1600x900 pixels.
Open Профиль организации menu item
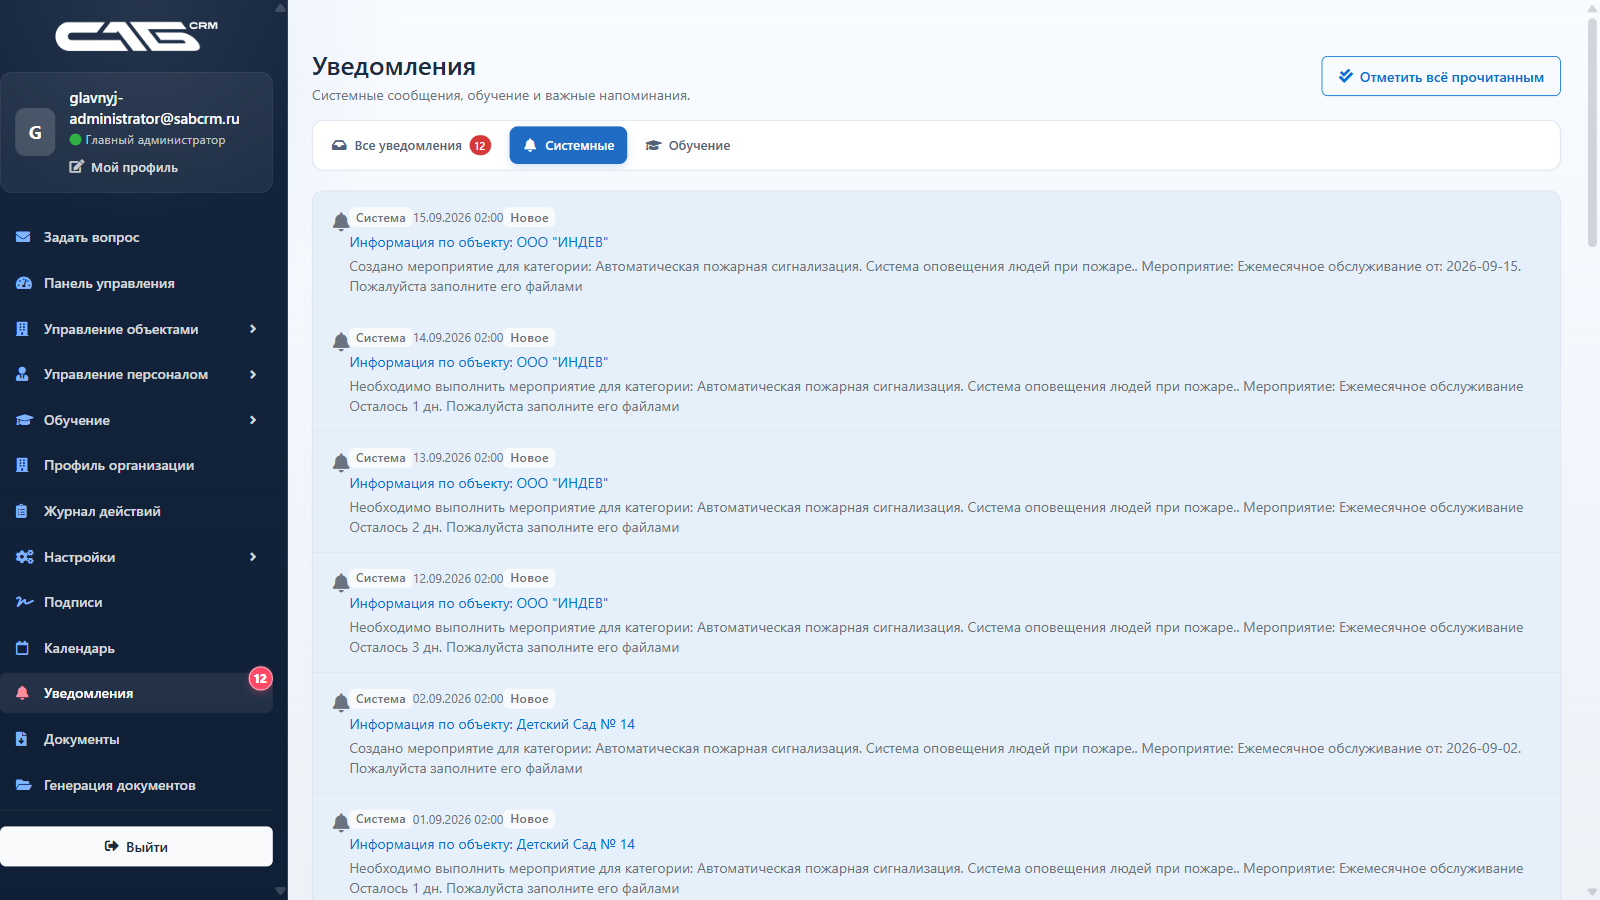click(136, 465)
